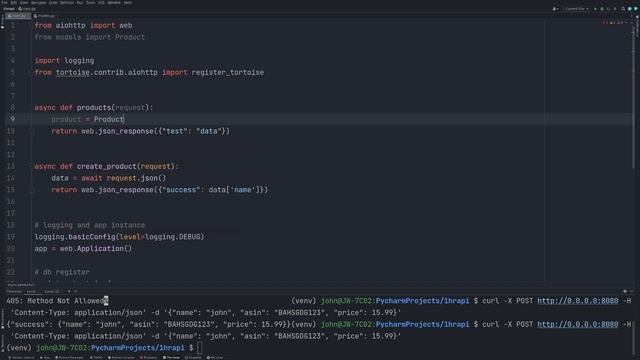Click the '# logging and app instance' comment
Image resolution: width=640 pixels, height=360 pixels.
coord(89,225)
